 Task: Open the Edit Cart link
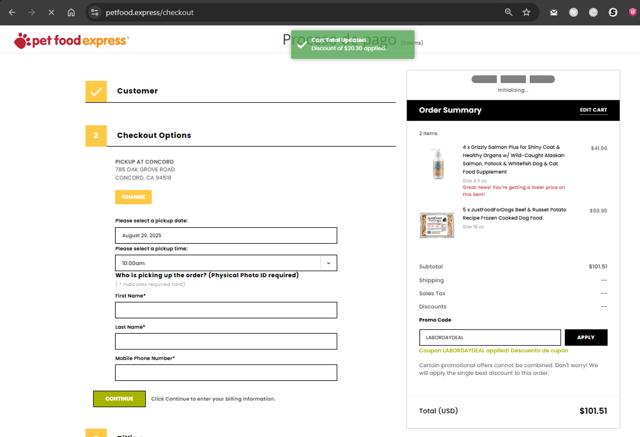coord(593,110)
